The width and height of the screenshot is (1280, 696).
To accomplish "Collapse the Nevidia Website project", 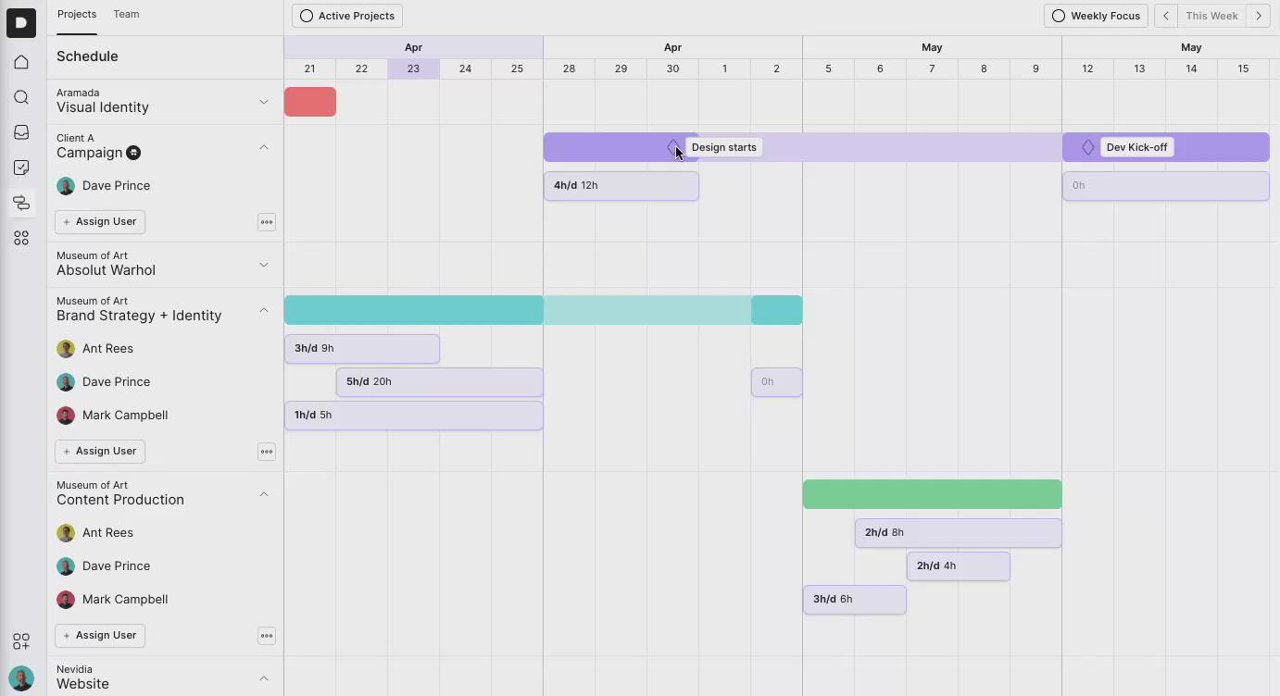I will [264, 678].
